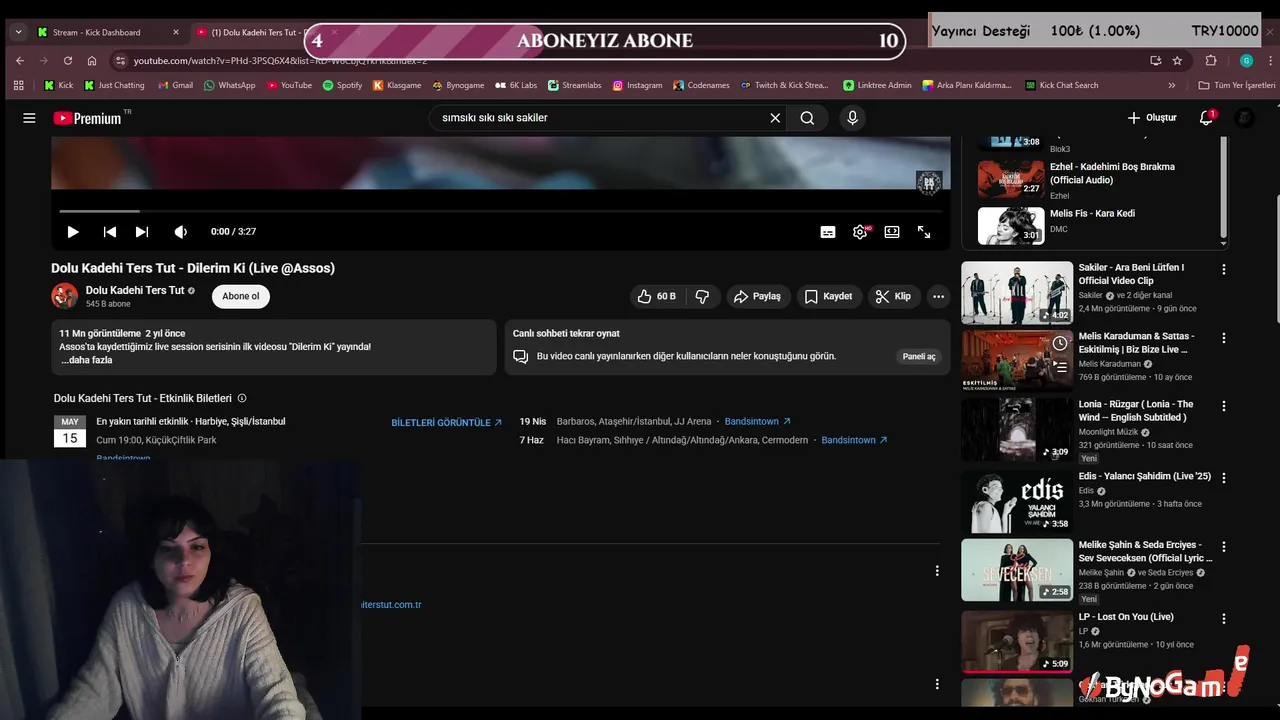The height and width of the screenshot is (720, 1280).
Task: Start voice search with microphone
Action: 852,118
